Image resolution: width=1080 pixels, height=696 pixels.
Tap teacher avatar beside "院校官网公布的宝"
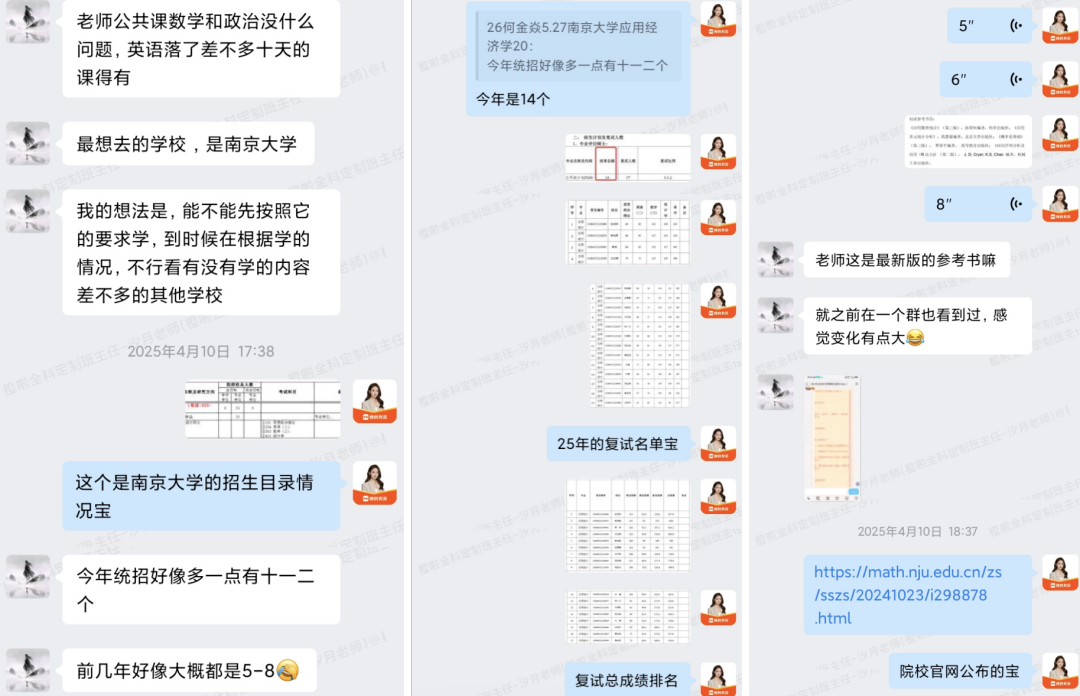point(1059,671)
